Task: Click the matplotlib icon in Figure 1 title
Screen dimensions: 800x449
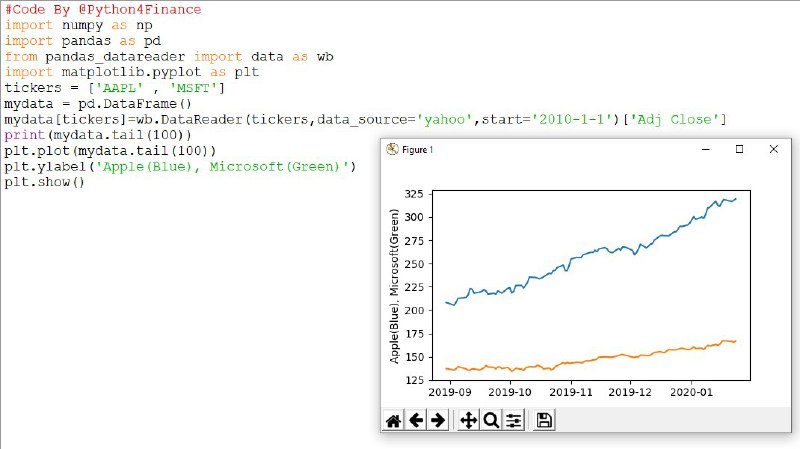Action: (x=392, y=149)
